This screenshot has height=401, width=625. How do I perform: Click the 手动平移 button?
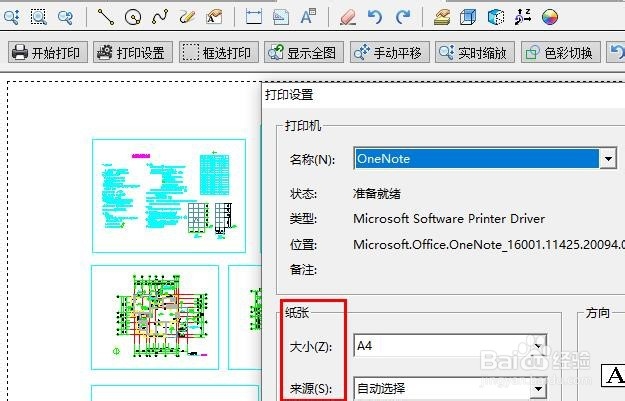click(x=390, y=52)
